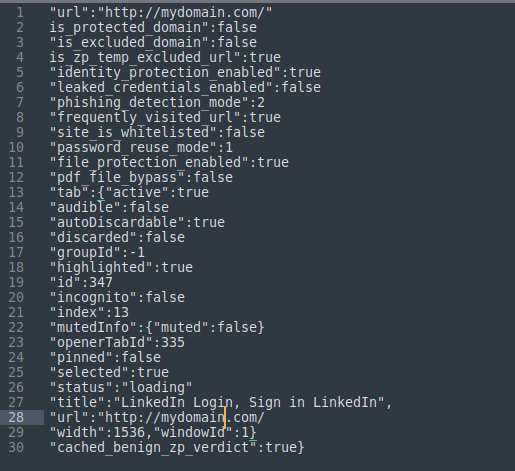
Task: Click the leaked_credentials_enabled line
Action: point(185,87)
